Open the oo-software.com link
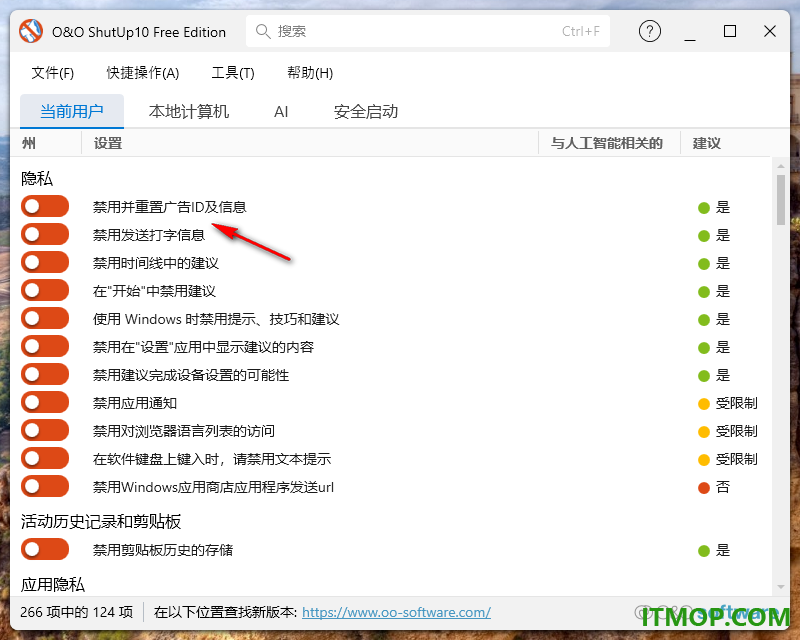The height and width of the screenshot is (640, 800). (396, 612)
